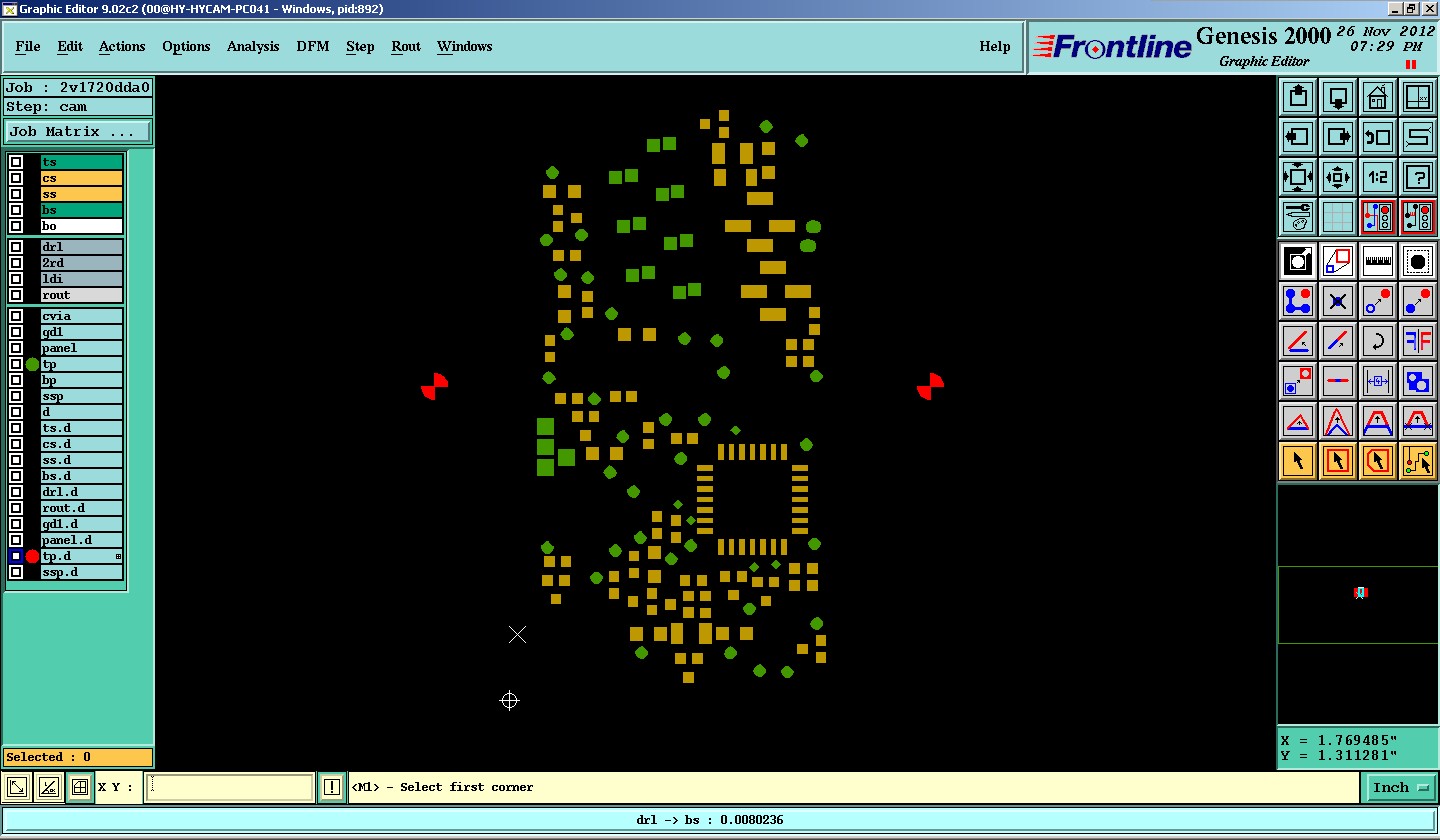Click the pan down view icon
The width and height of the screenshot is (1440, 840).
(1338, 97)
